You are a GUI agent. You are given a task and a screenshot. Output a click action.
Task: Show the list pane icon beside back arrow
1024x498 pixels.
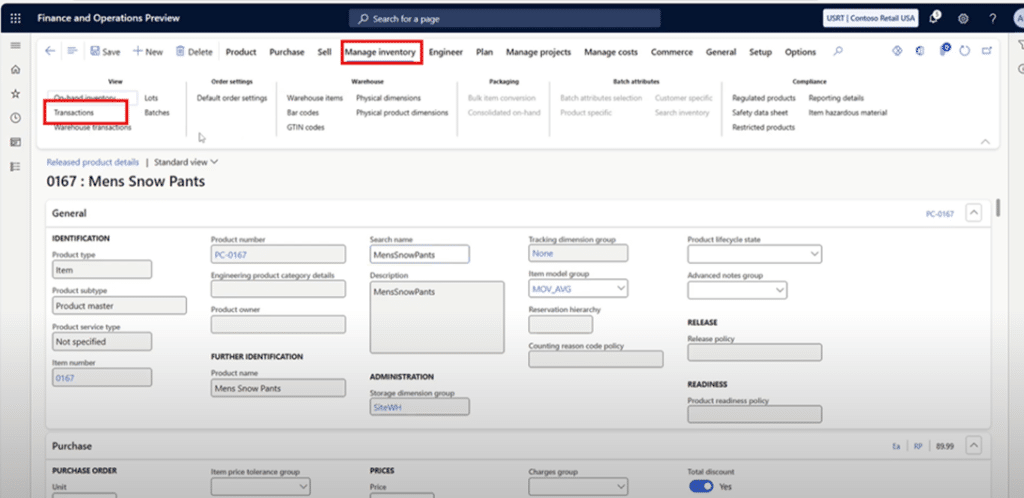[72, 52]
